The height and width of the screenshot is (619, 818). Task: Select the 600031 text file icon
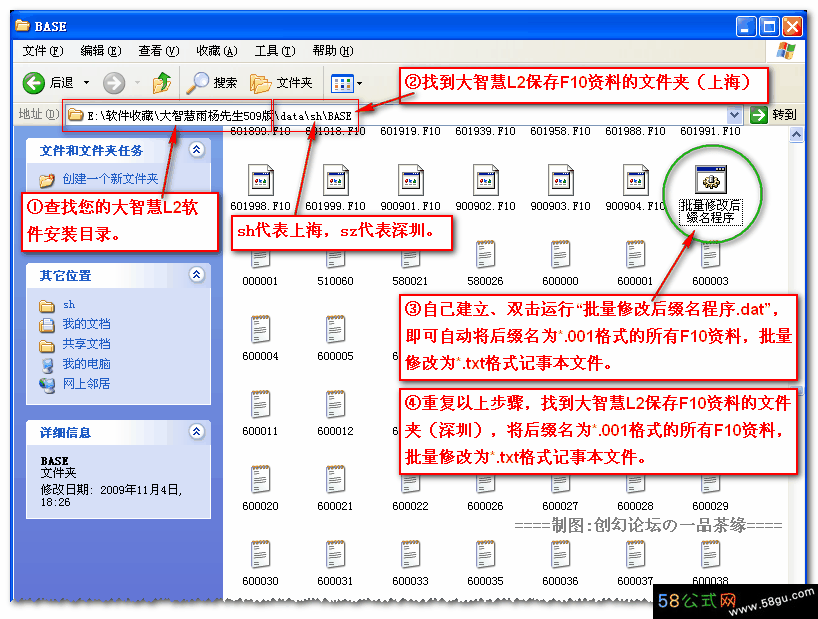335,554
